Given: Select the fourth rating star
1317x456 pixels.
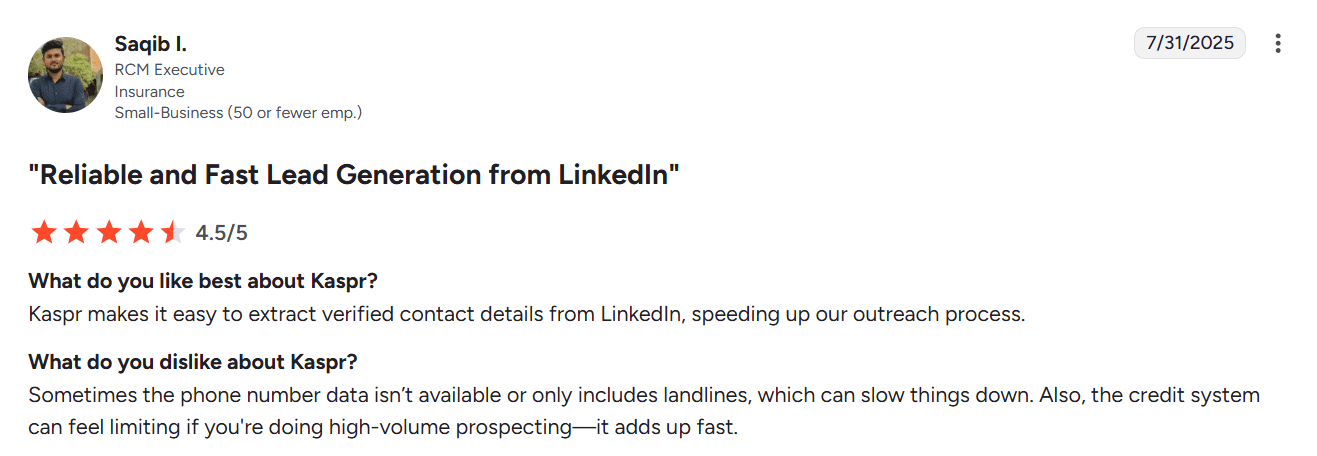Looking at the screenshot, I should click(140, 233).
